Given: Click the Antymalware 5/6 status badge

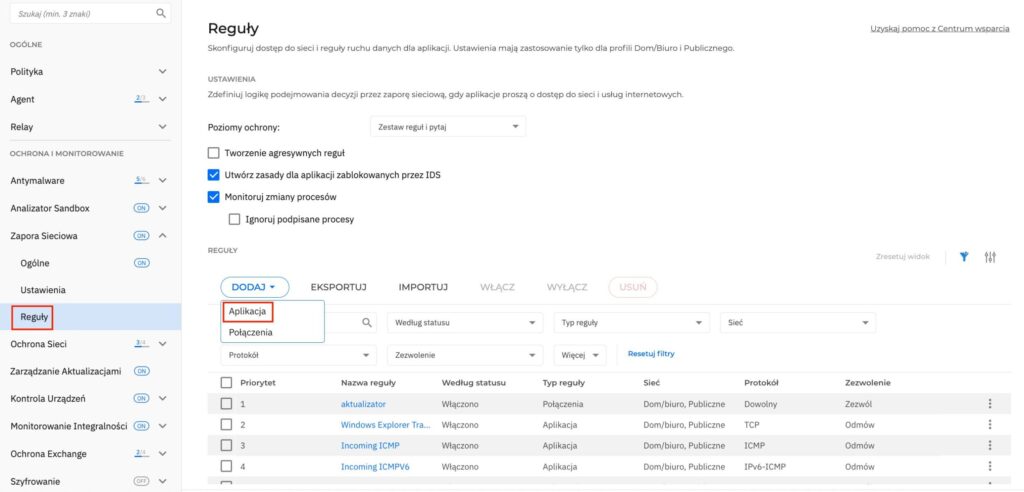Looking at the screenshot, I should (x=141, y=180).
